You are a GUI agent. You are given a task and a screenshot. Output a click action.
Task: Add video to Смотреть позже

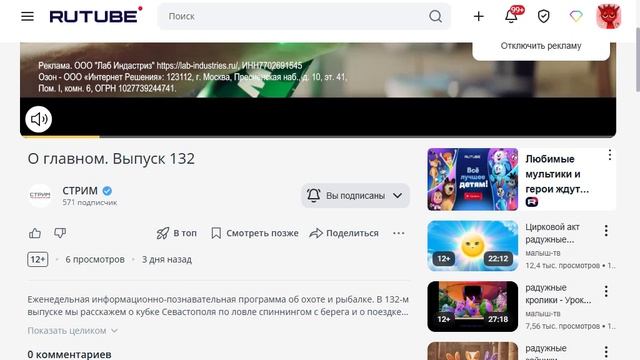[x=255, y=233]
